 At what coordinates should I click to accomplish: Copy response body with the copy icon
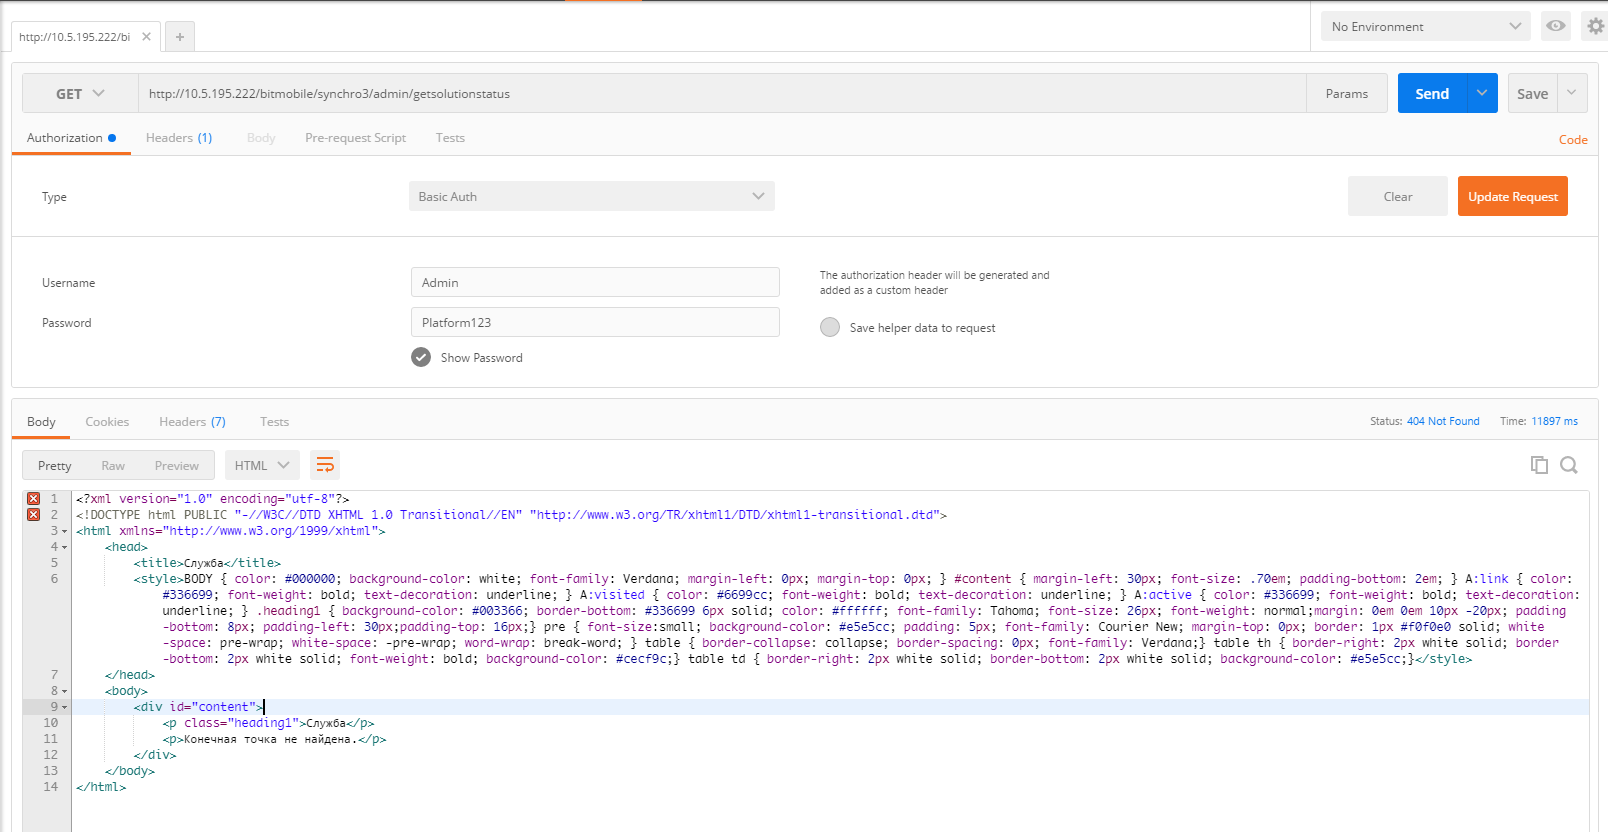(x=1539, y=465)
